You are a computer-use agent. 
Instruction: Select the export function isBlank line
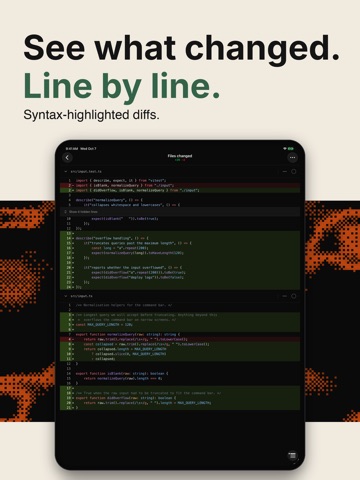[x=180, y=373]
